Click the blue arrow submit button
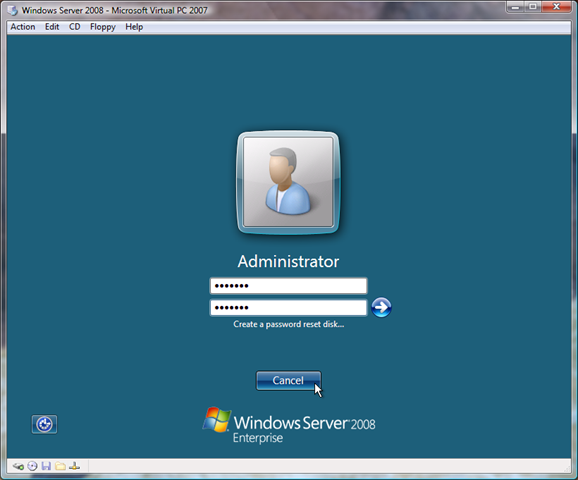The width and height of the screenshot is (578, 480). (x=381, y=307)
